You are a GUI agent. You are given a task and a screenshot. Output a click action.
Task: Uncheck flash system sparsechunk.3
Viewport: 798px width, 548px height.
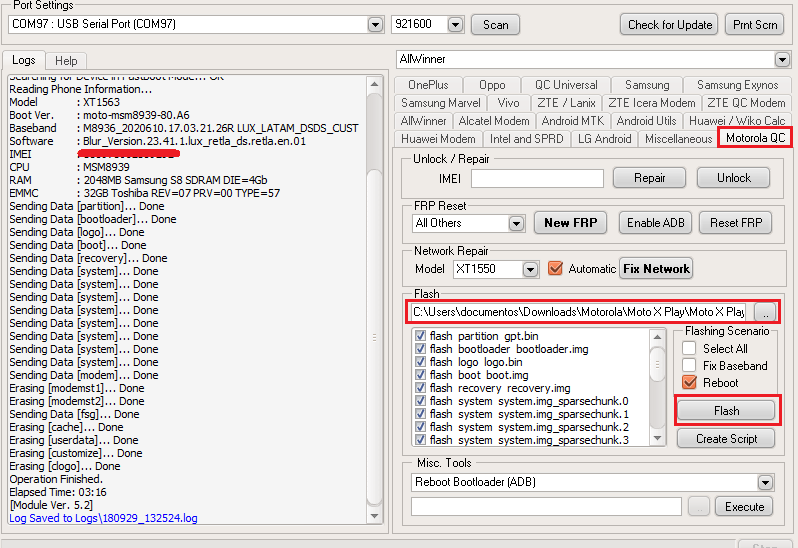tap(420, 440)
